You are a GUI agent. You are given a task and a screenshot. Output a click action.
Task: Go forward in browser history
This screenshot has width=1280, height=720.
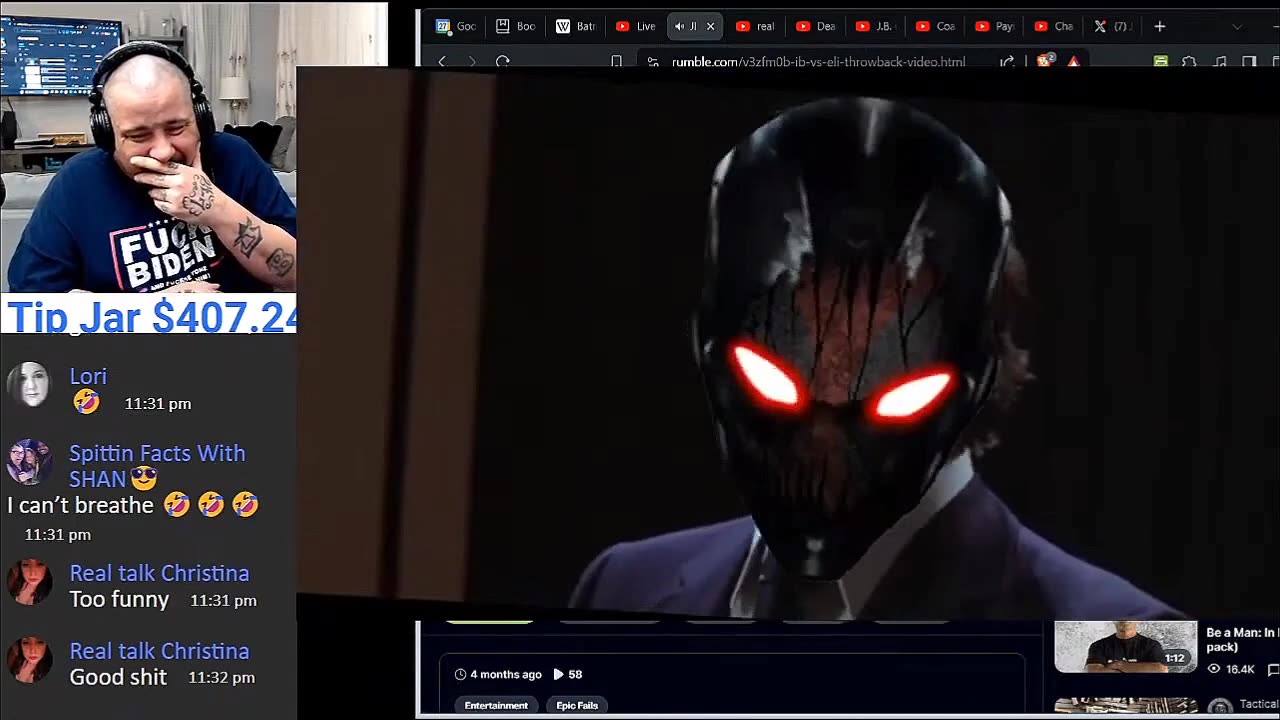472,61
